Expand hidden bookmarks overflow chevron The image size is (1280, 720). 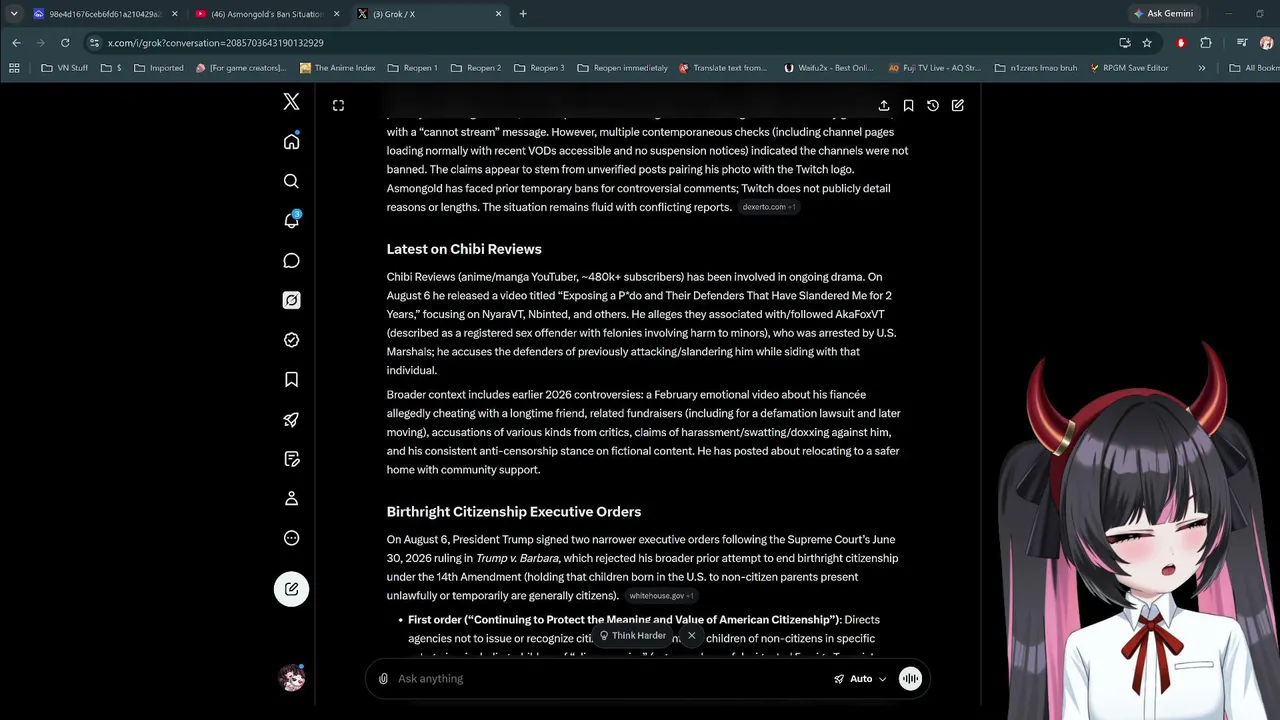[1201, 68]
